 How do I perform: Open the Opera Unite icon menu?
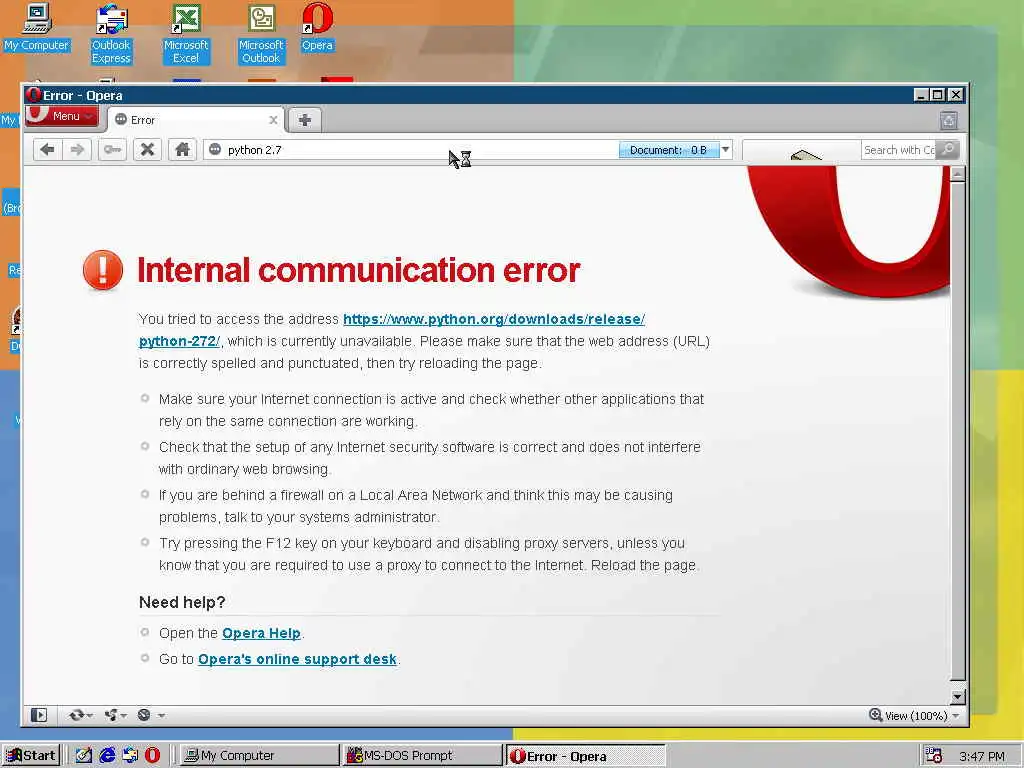[x=115, y=715]
